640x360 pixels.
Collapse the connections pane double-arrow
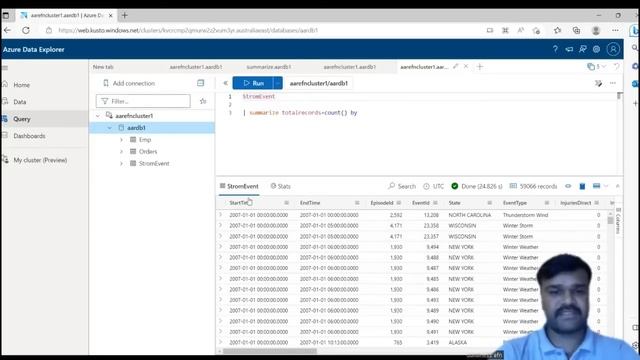(x=225, y=83)
